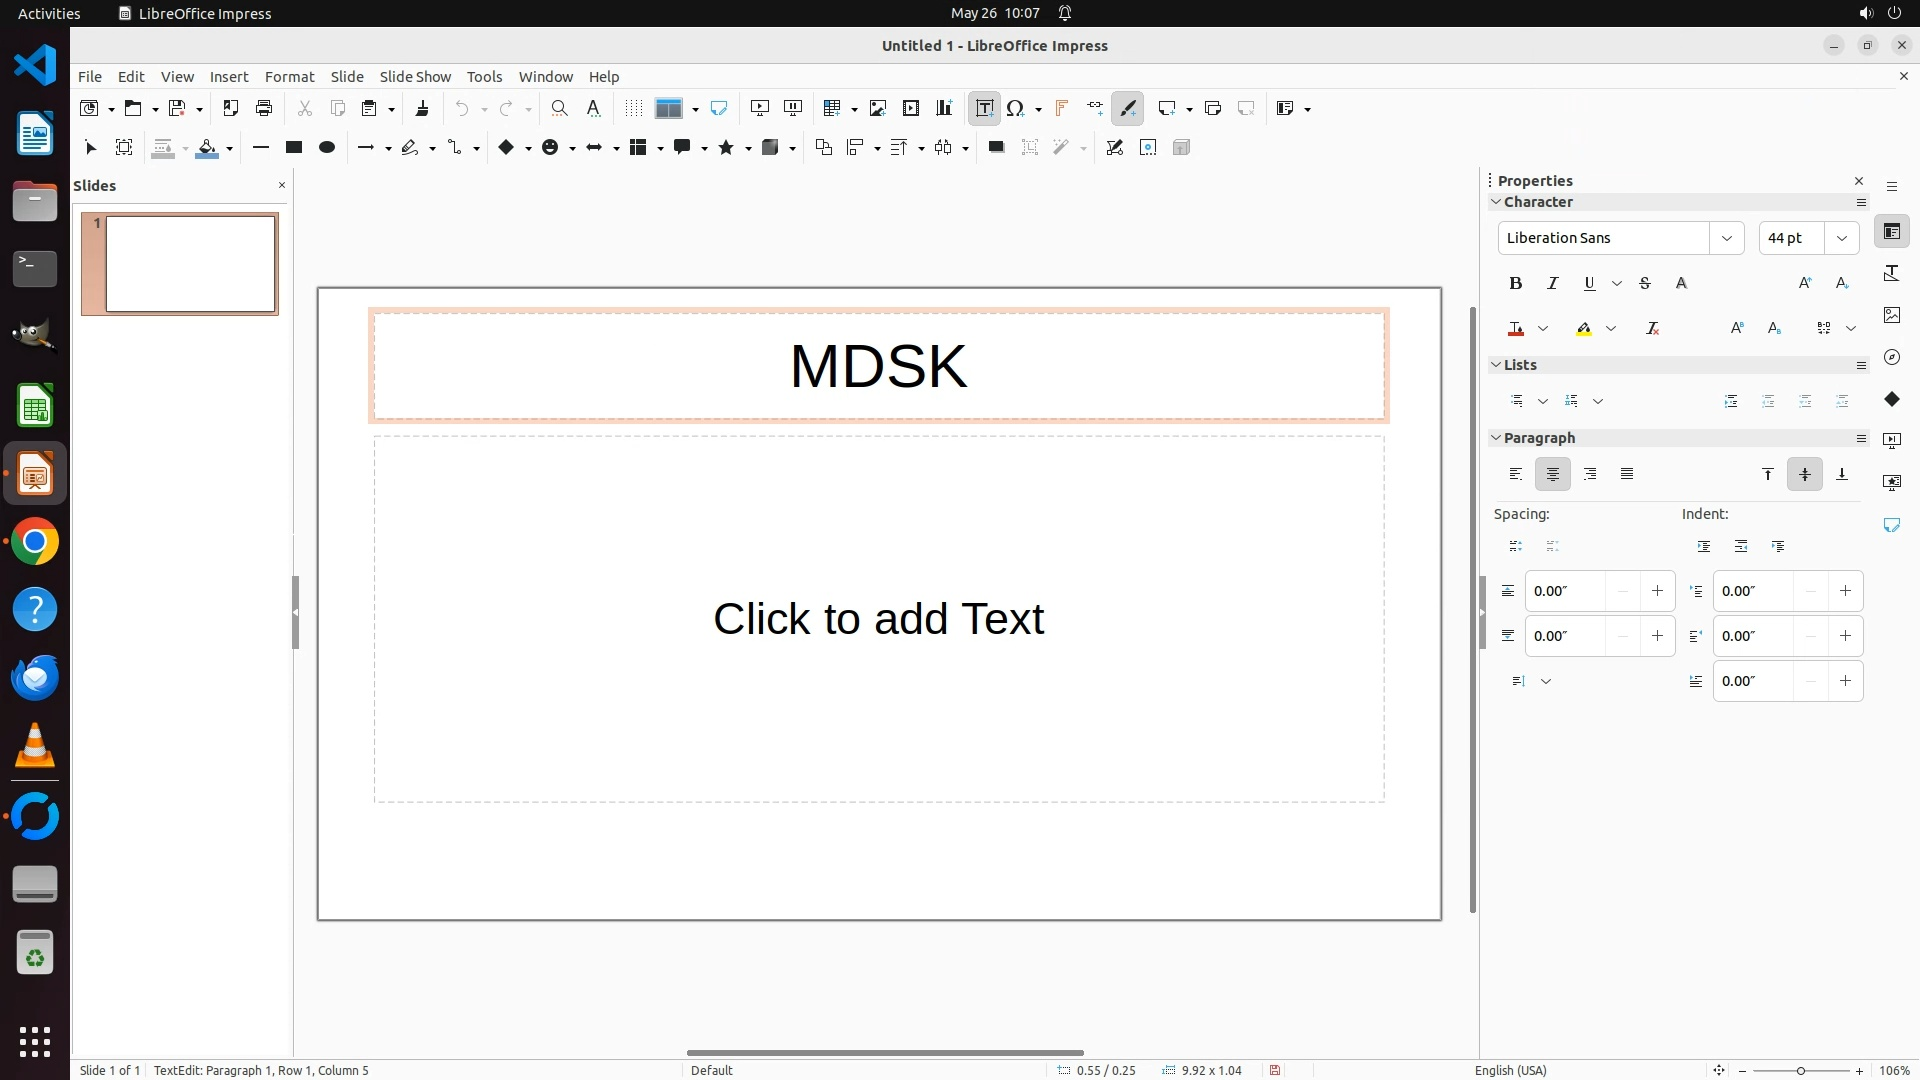Image resolution: width=1920 pixels, height=1080 pixels.
Task: Select slide 1 thumbnail in Slides panel
Action: (x=190, y=264)
